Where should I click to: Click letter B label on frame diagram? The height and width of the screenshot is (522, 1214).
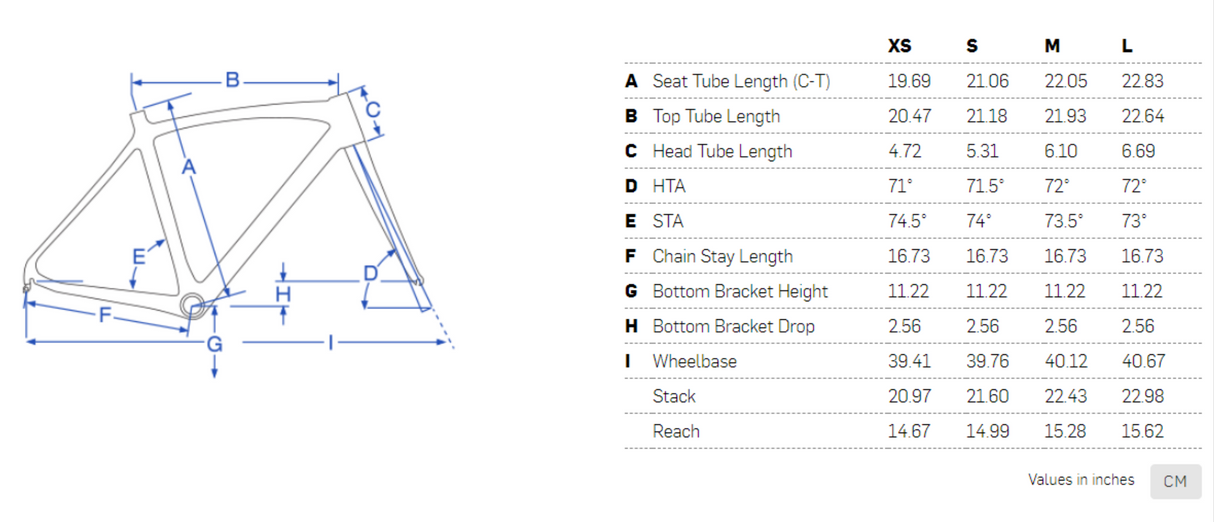232,80
